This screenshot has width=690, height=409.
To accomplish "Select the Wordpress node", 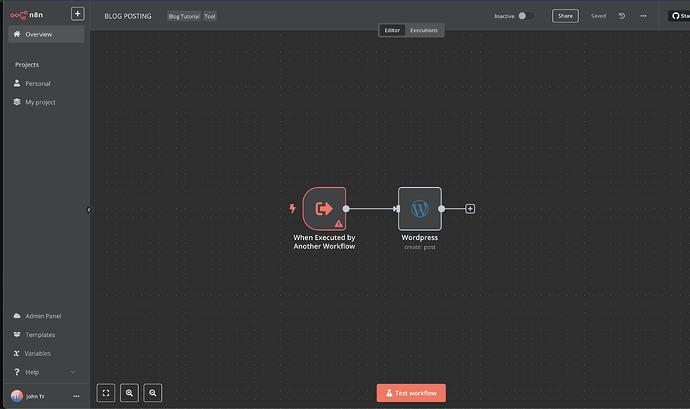I will pyautogui.click(x=420, y=209).
